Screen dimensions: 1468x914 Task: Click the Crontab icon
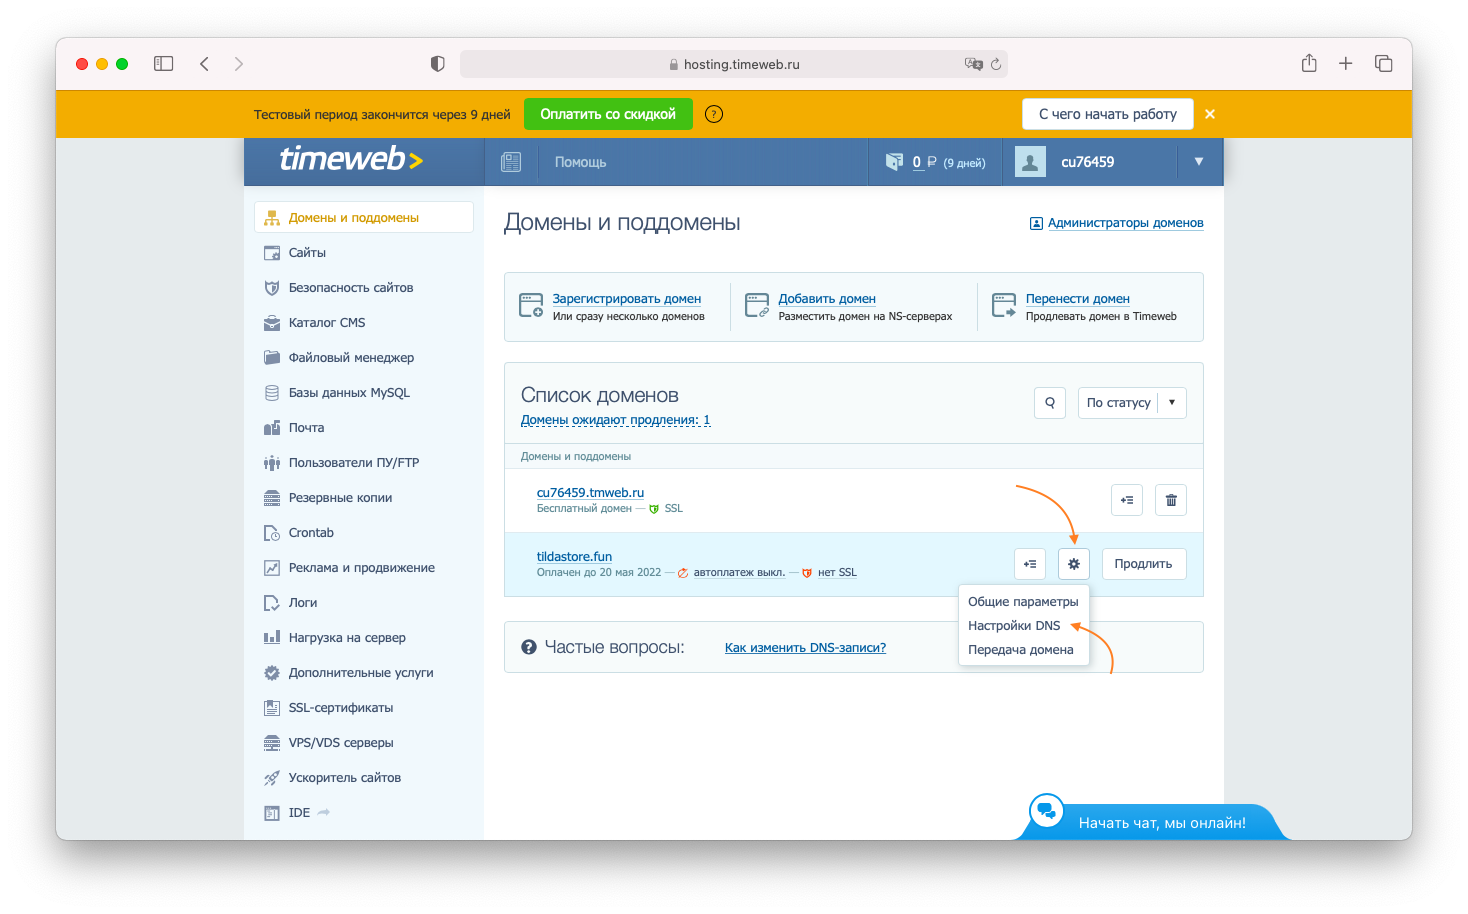pos(272,533)
